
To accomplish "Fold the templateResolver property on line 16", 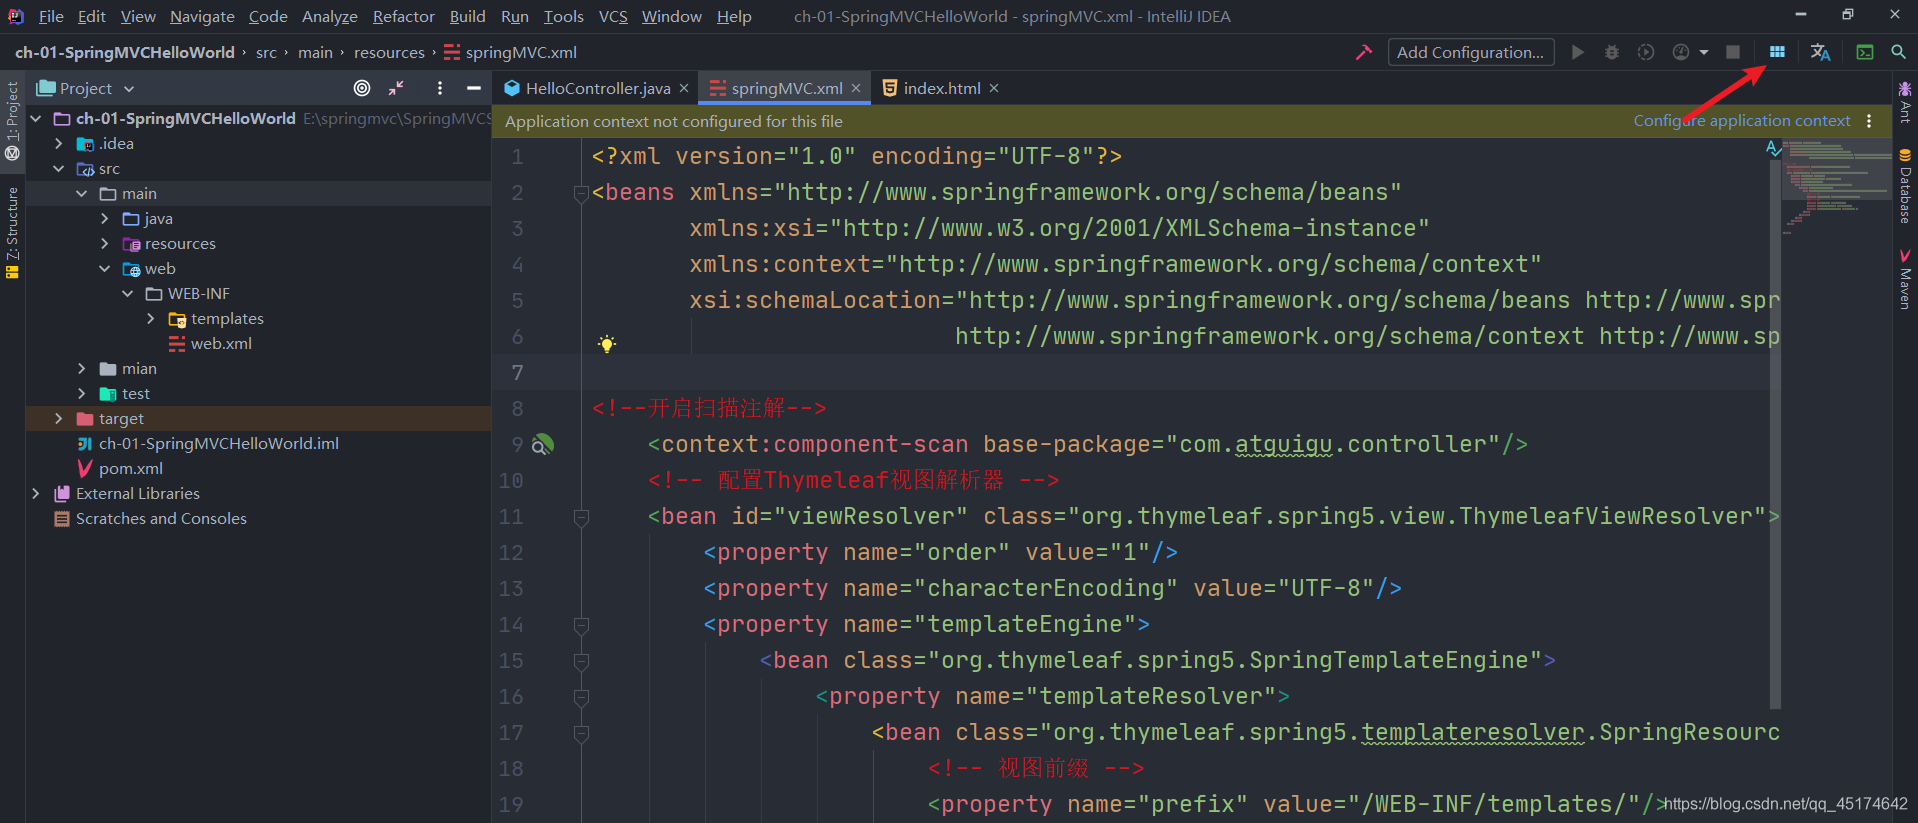I will (x=581, y=697).
